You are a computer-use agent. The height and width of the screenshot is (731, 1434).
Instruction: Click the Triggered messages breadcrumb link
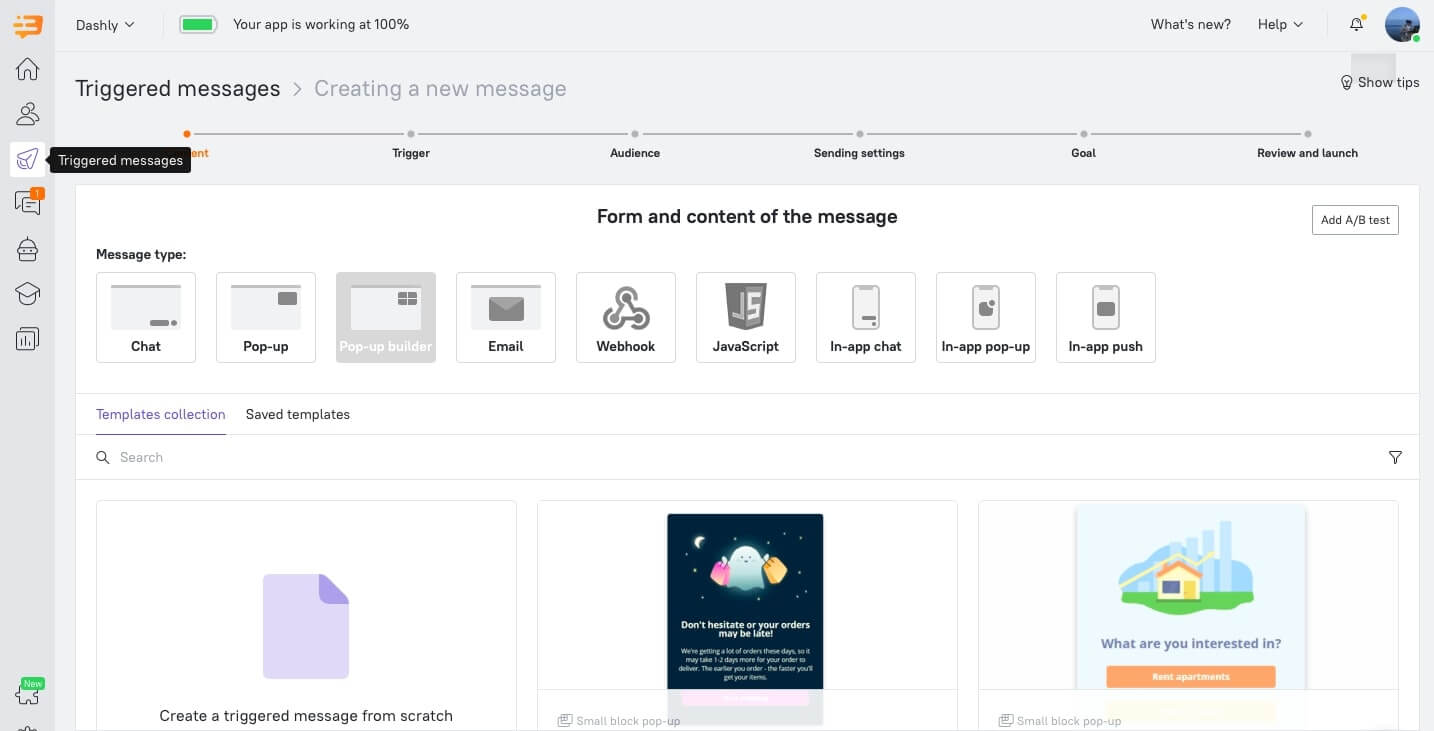[178, 88]
